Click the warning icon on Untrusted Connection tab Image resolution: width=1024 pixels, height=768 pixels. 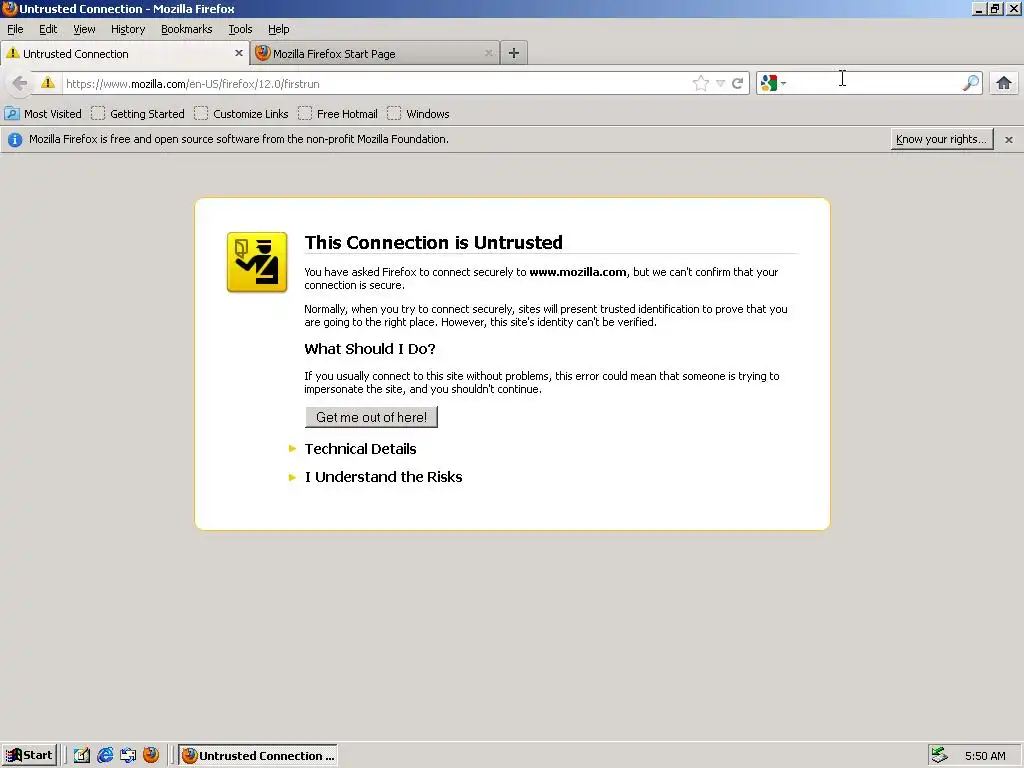(x=12, y=53)
